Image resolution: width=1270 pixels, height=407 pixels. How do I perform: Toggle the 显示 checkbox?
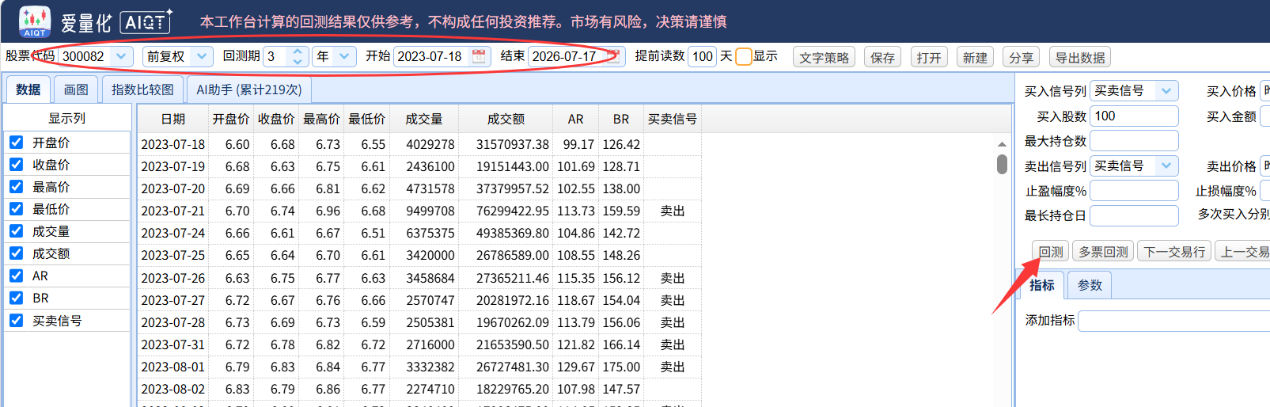[744, 56]
